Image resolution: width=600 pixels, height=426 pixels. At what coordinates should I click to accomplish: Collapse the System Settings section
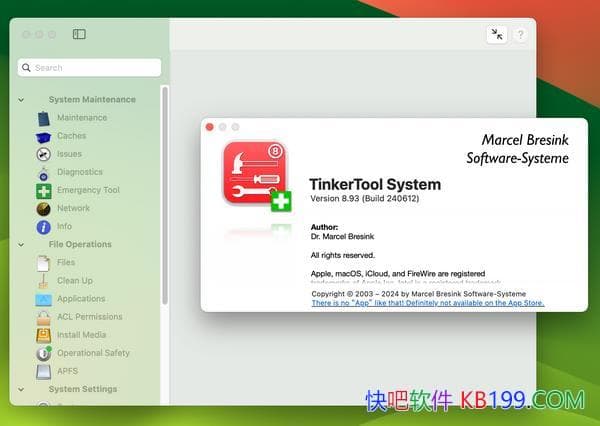click(x=21, y=389)
